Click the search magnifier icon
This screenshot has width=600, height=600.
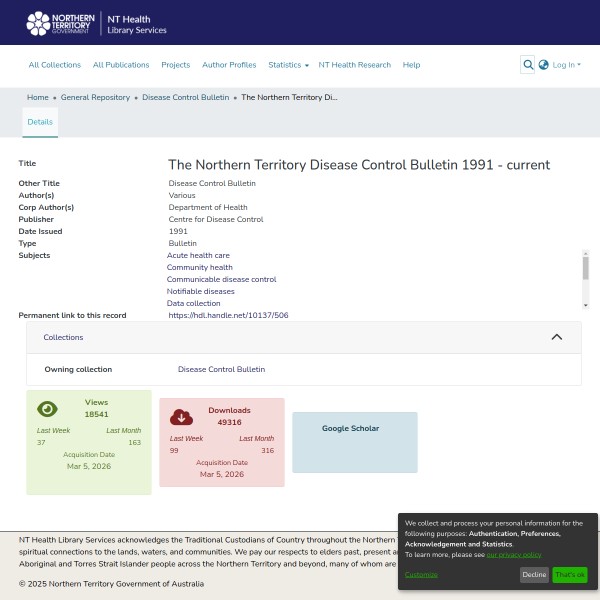pyautogui.click(x=528, y=65)
